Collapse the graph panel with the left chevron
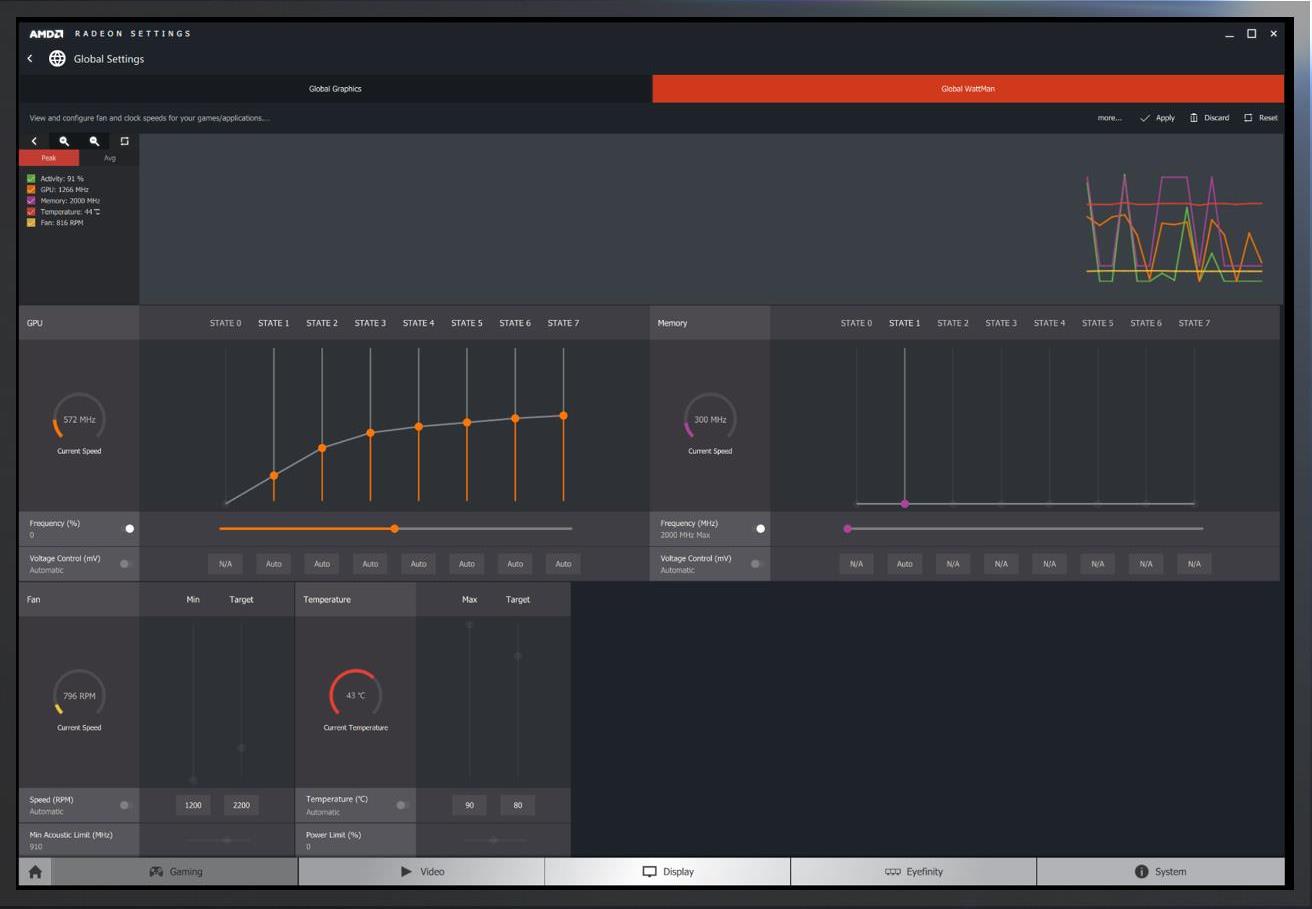This screenshot has height=909, width=1312. coord(34,142)
